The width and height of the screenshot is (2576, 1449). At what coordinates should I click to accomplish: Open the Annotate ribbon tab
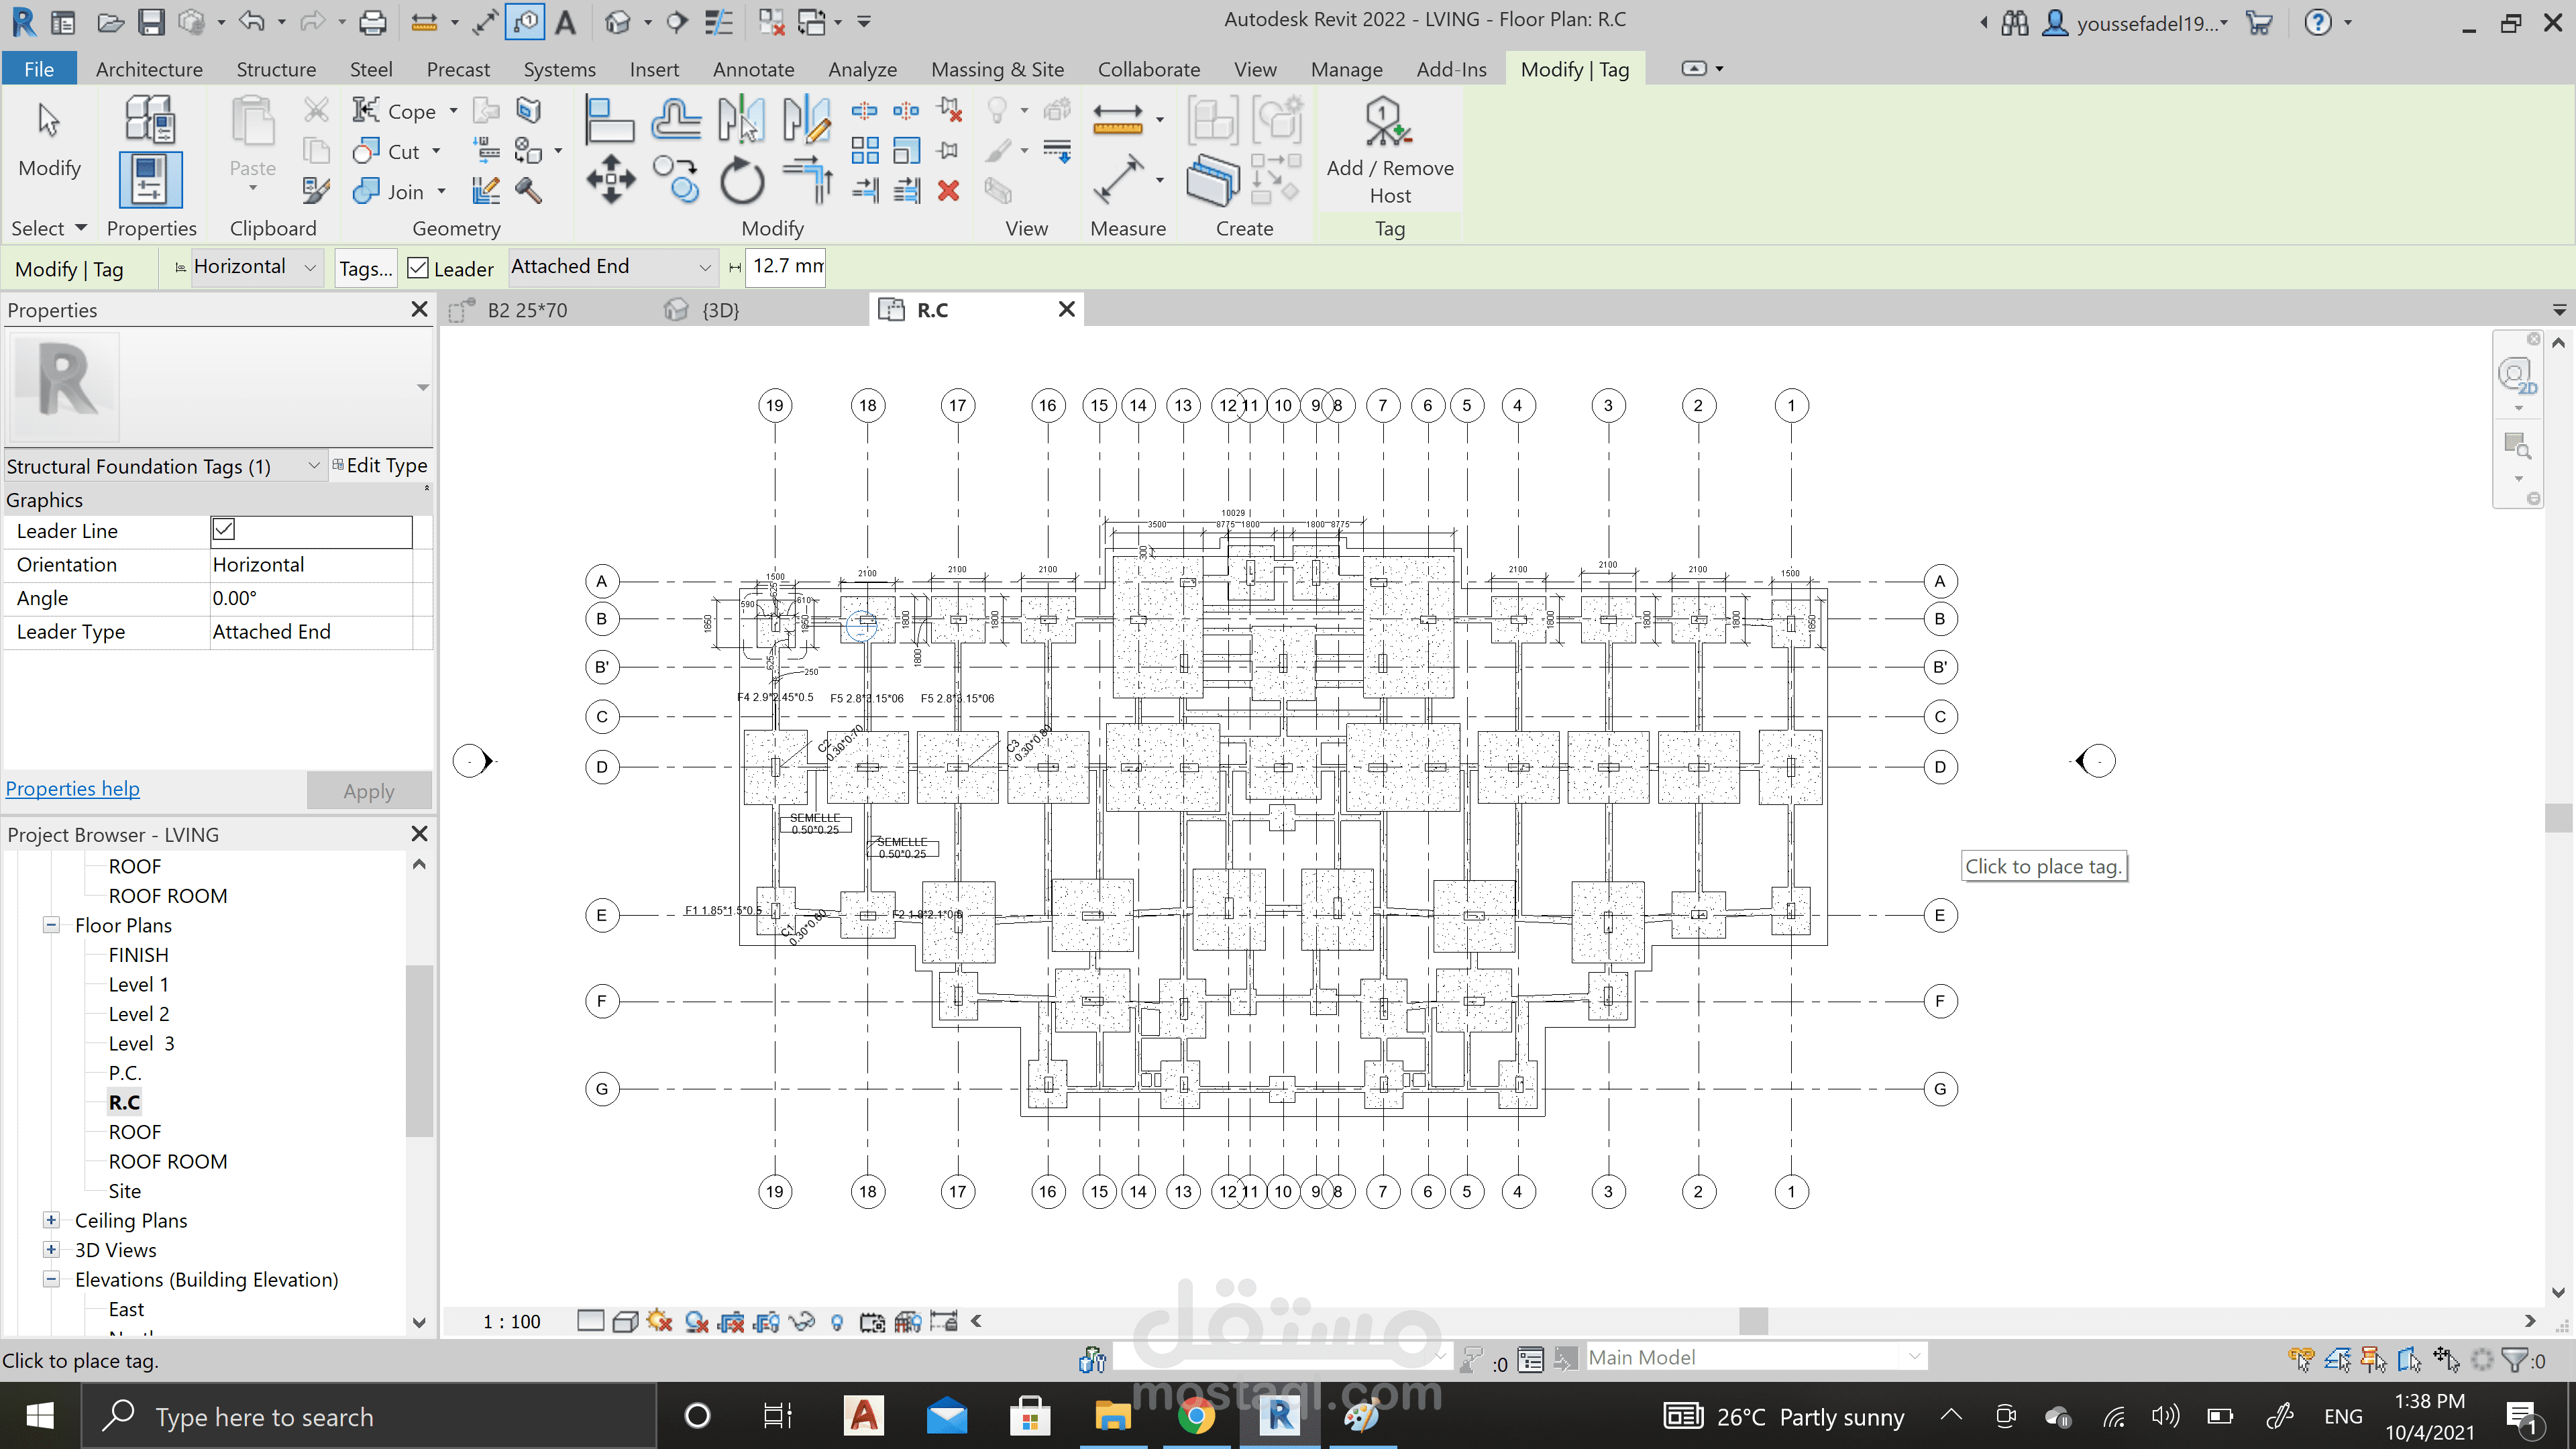point(753,69)
